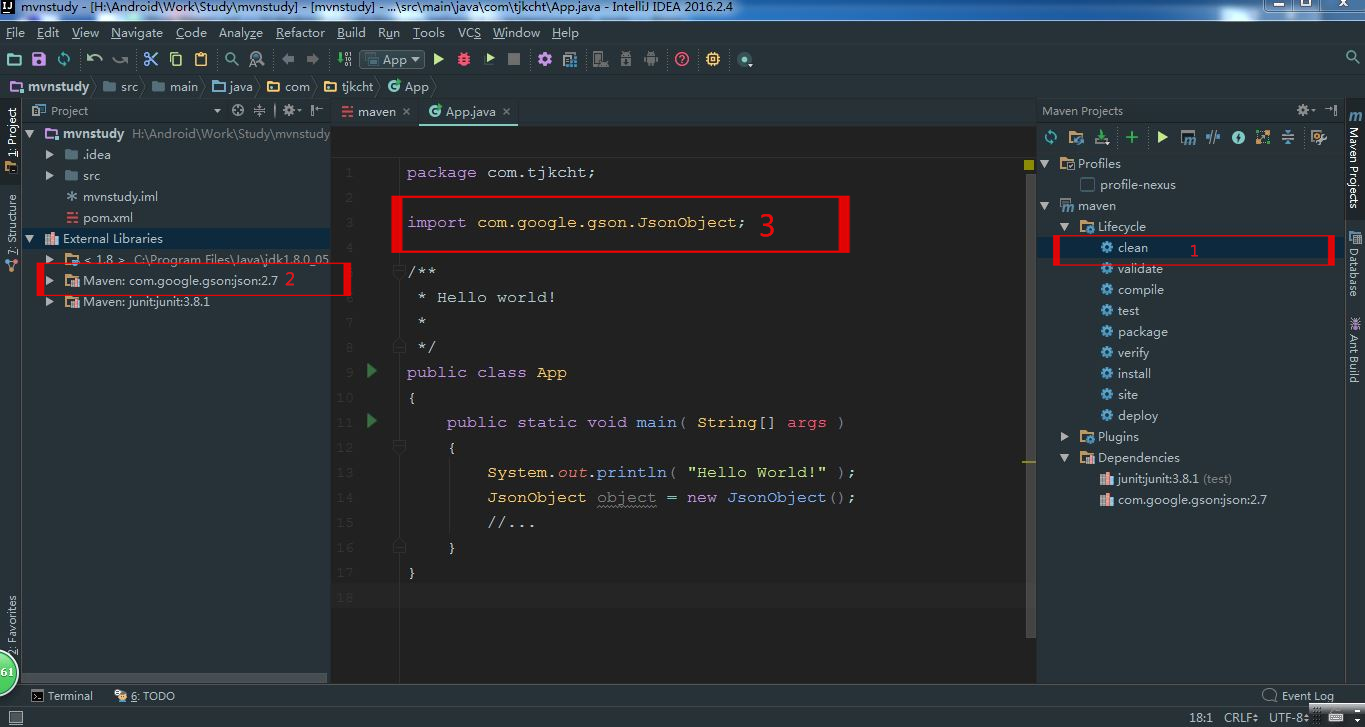Screen dimensions: 1365x727
Task: Open the Event Log button
Action: coord(1299,696)
